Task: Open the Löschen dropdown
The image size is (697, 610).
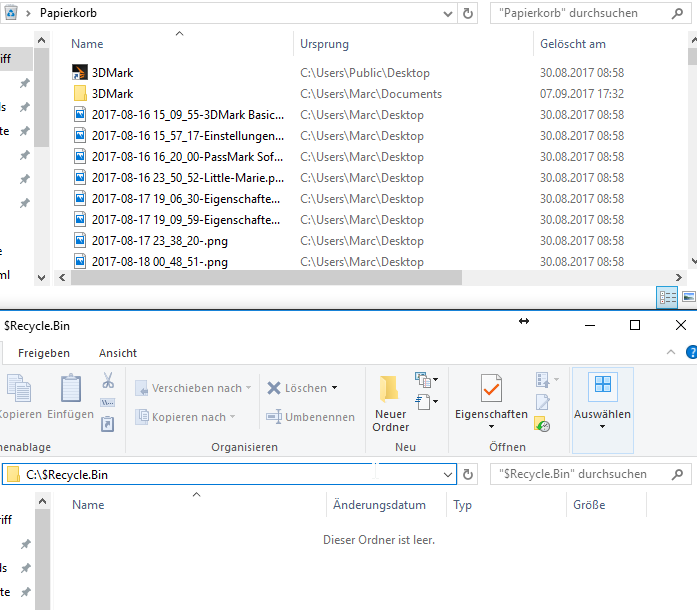Action: [334, 388]
